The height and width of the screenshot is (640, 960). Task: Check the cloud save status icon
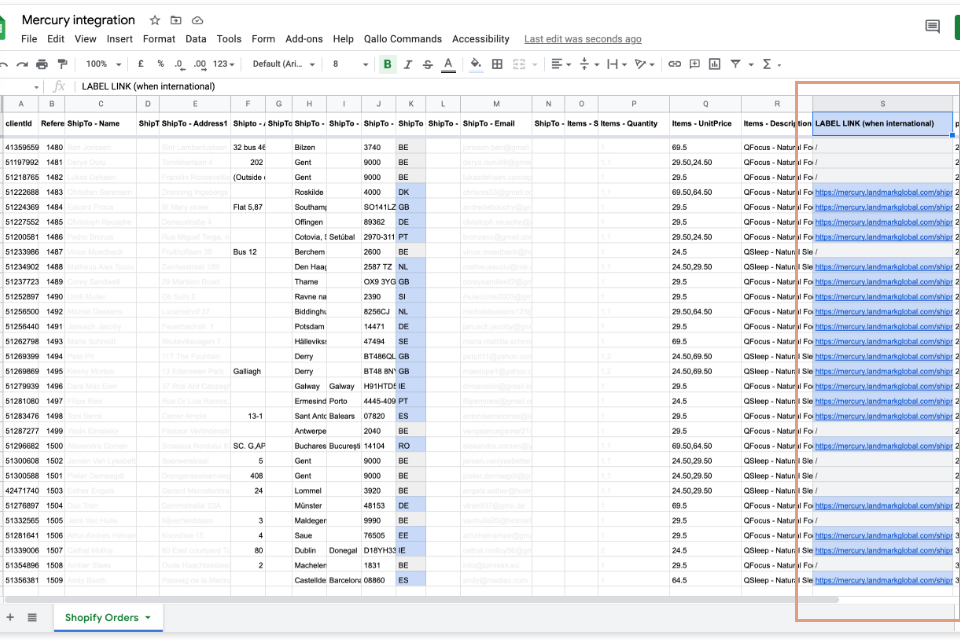point(197,20)
